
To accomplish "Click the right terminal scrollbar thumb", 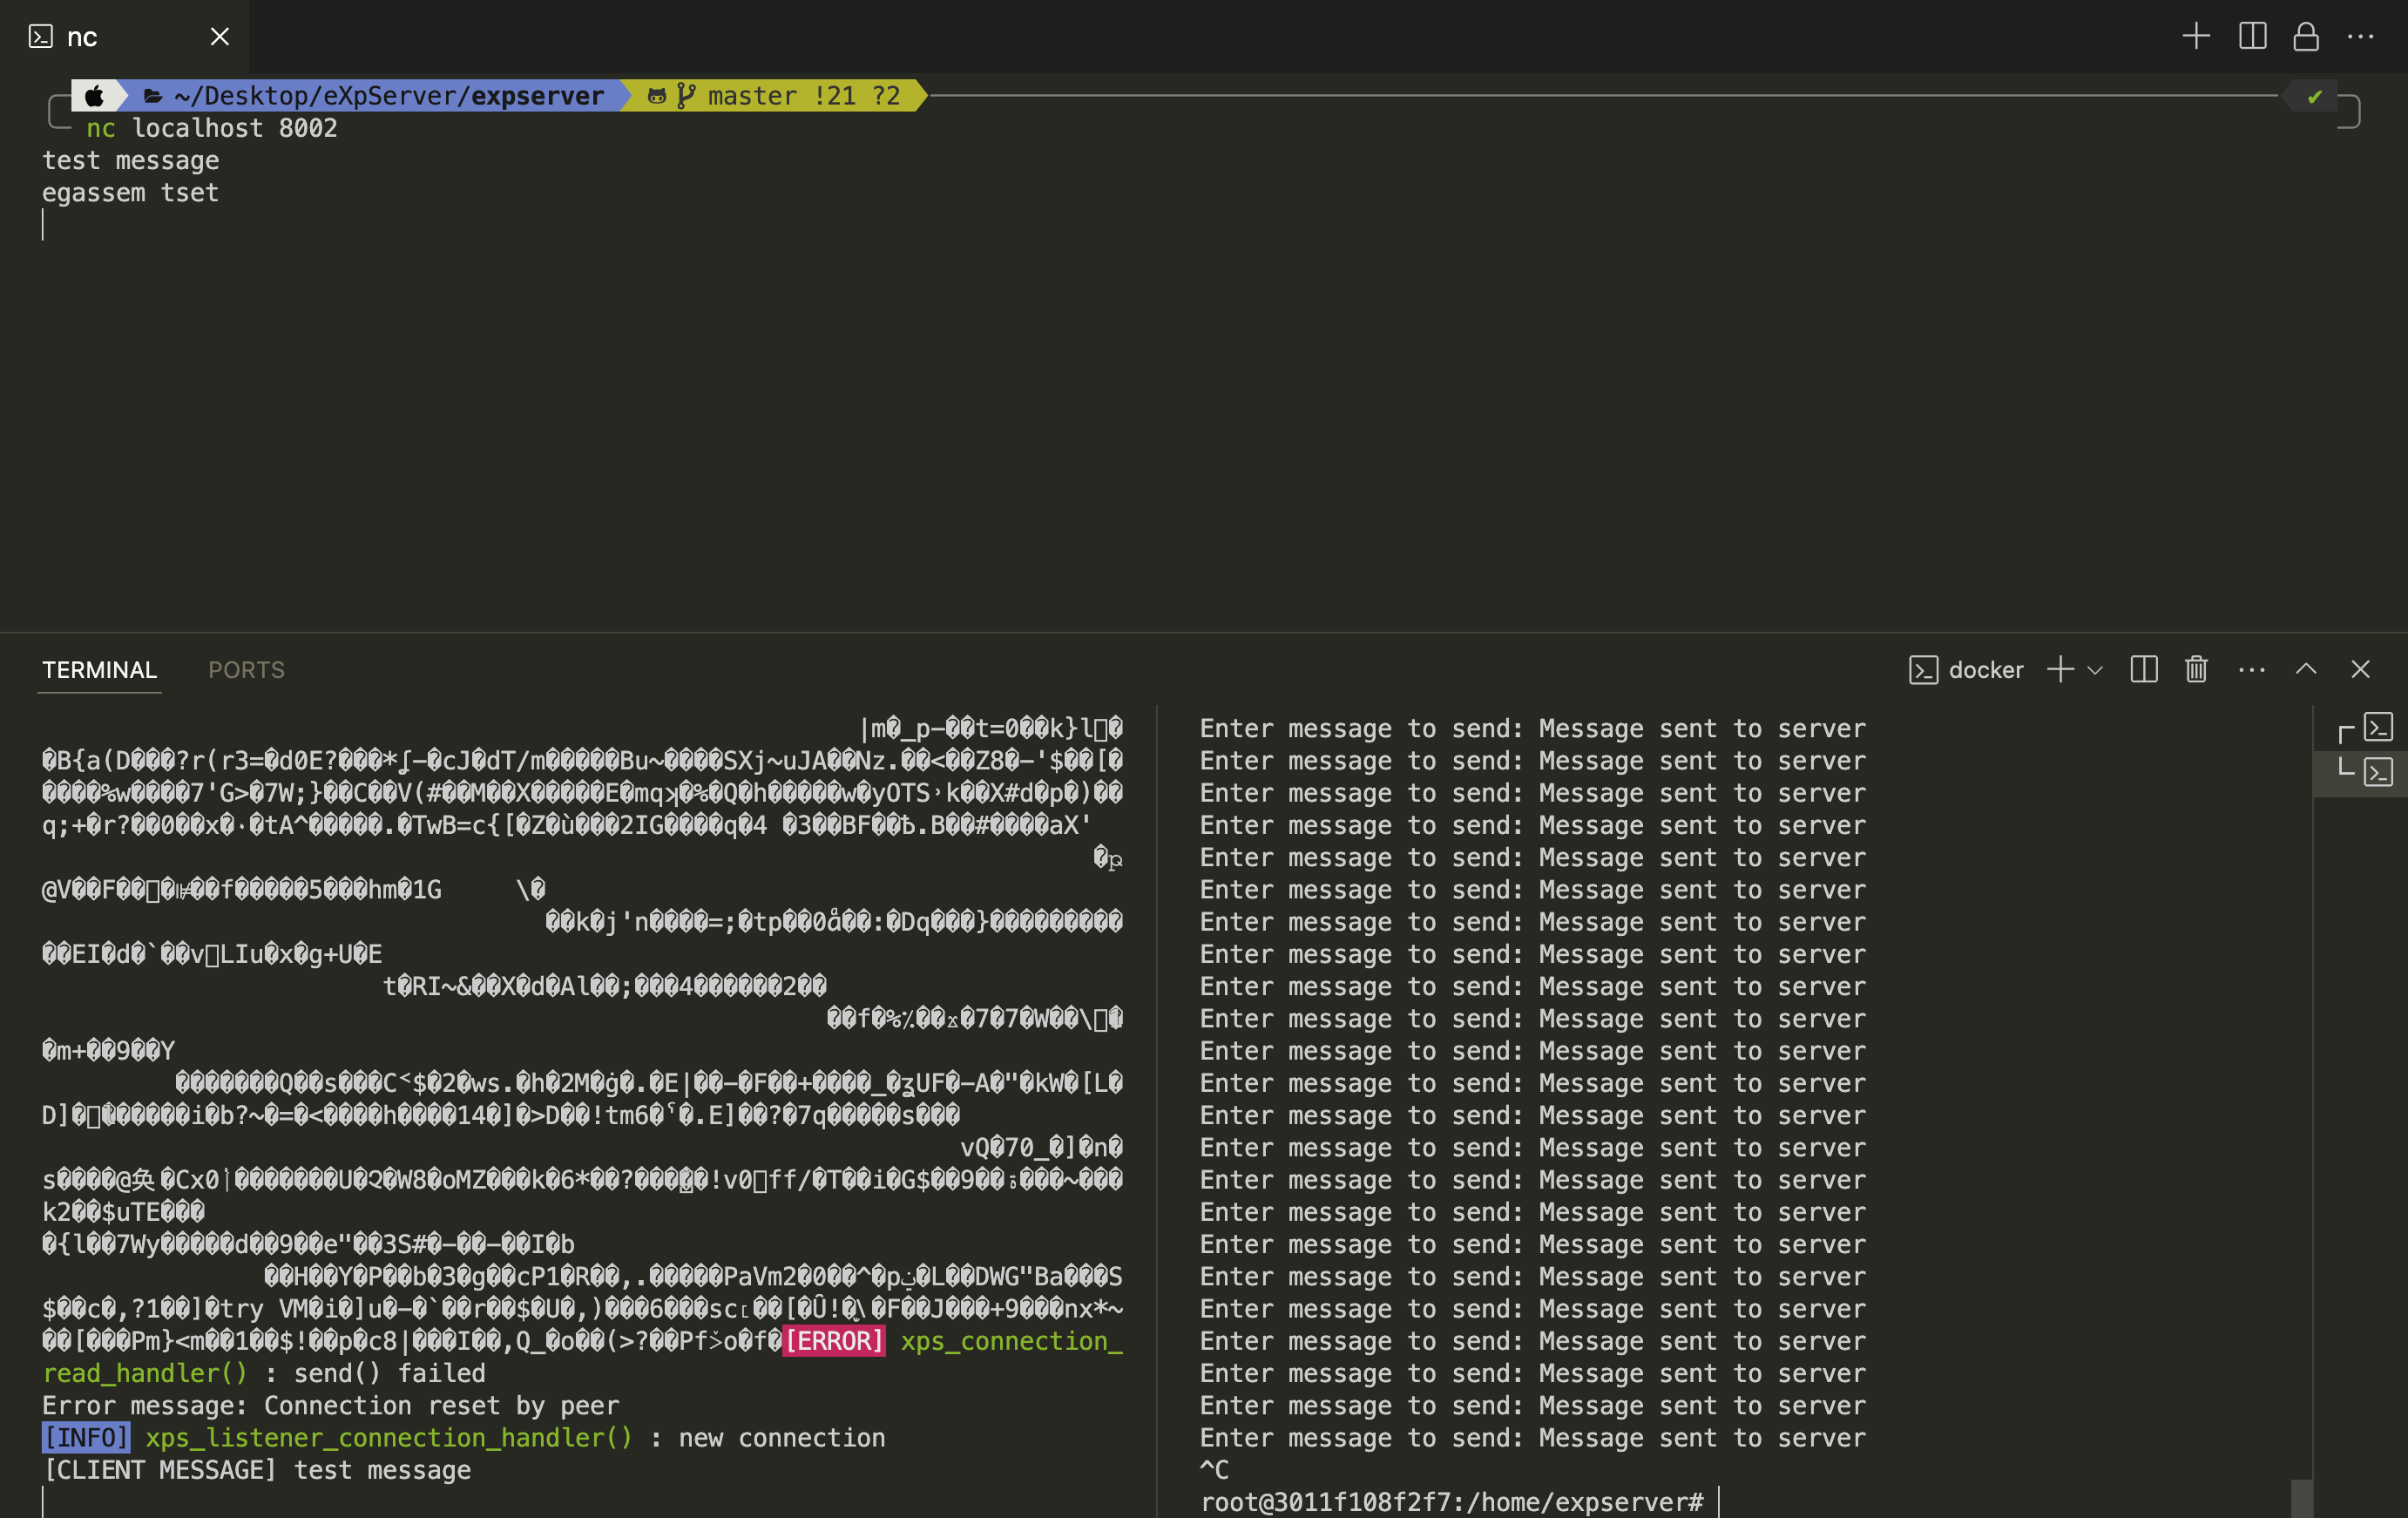I will click(2302, 1498).
